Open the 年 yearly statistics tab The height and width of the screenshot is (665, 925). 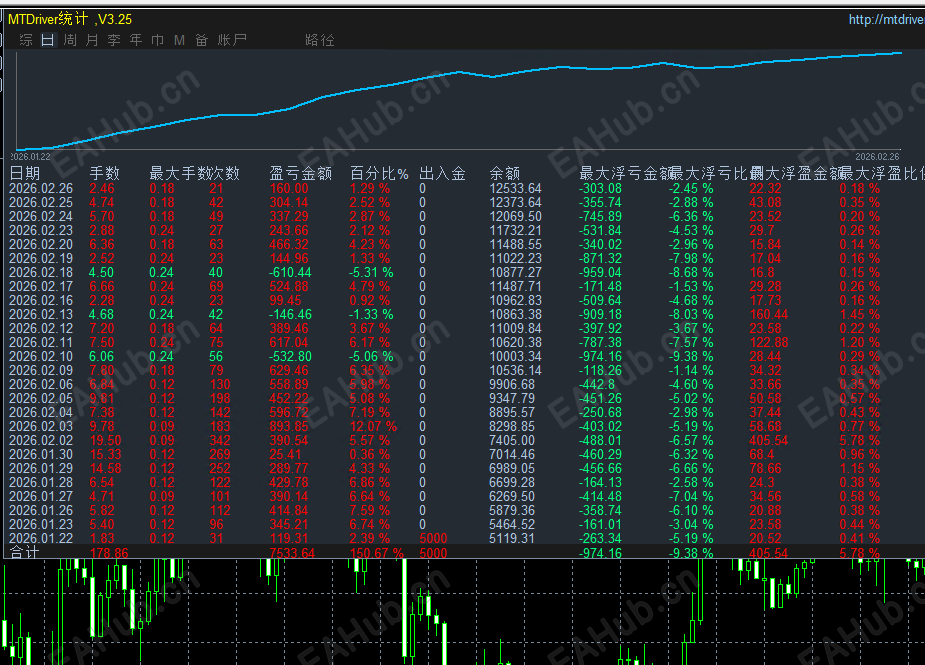(136, 40)
